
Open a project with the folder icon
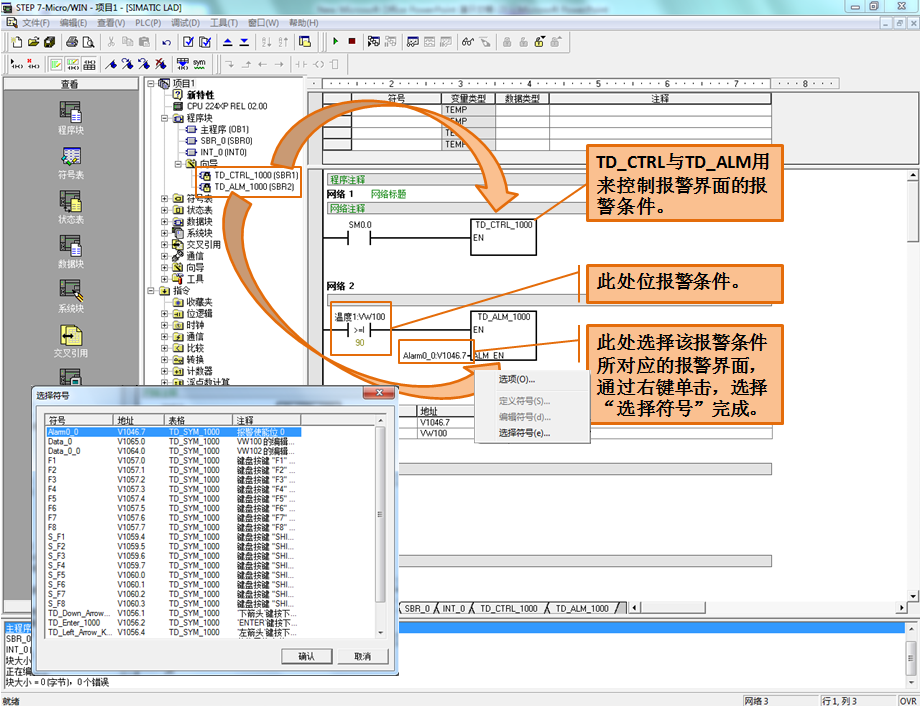click(x=33, y=42)
